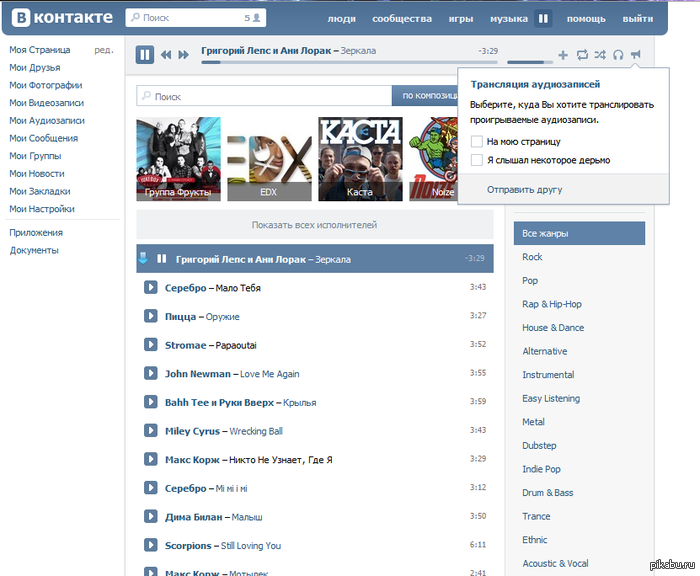Screen dimensions: 700x576
Task: Open Мои Друзья
Action: [x=35, y=67]
